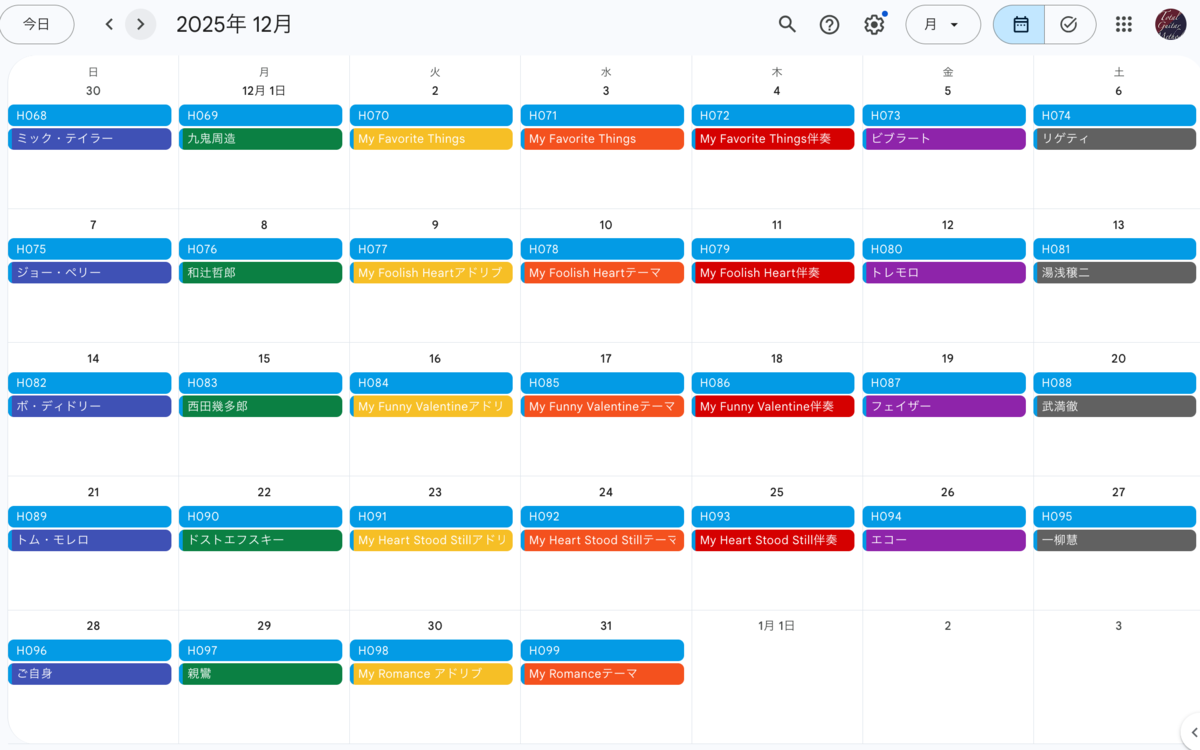Open the settings gear menu
Viewport: 1200px width, 750px height.
pyautogui.click(x=874, y=25)
